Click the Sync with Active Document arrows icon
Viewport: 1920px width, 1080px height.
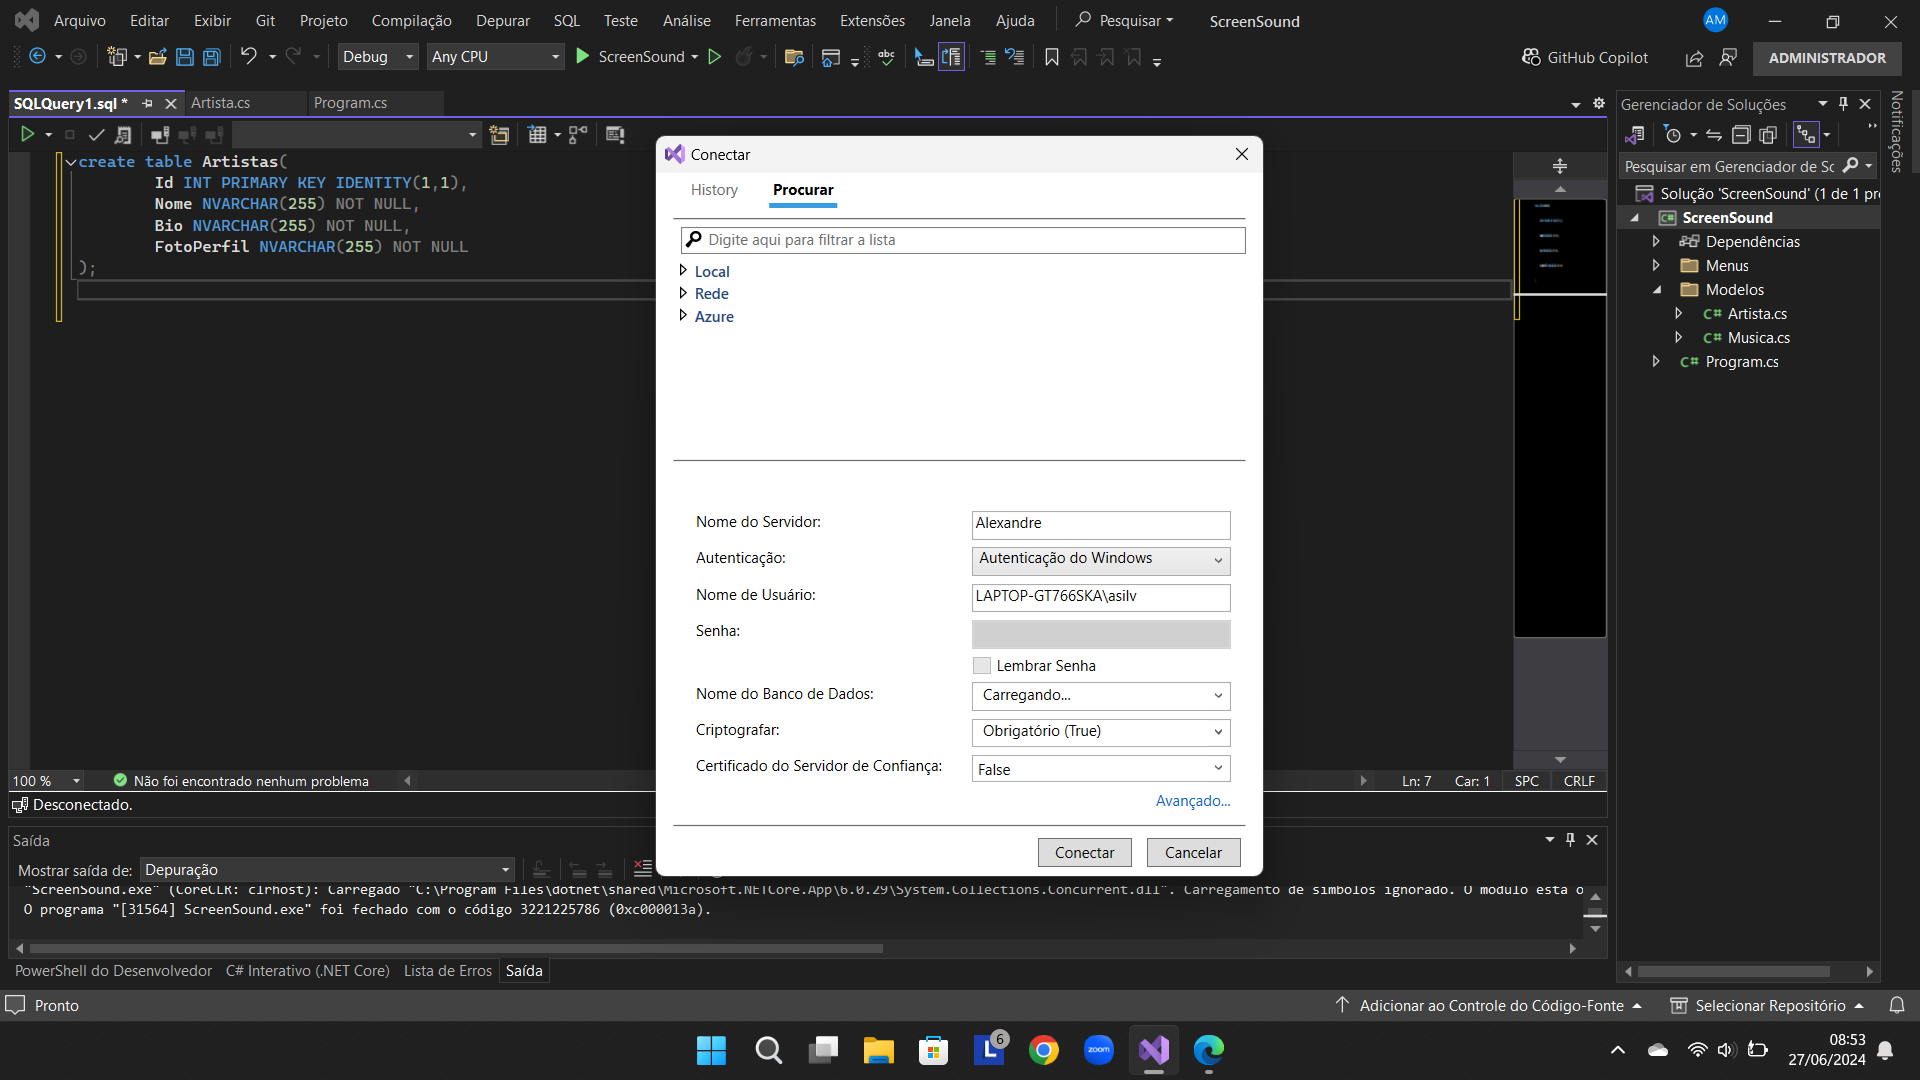click(x=1713, y=134)
